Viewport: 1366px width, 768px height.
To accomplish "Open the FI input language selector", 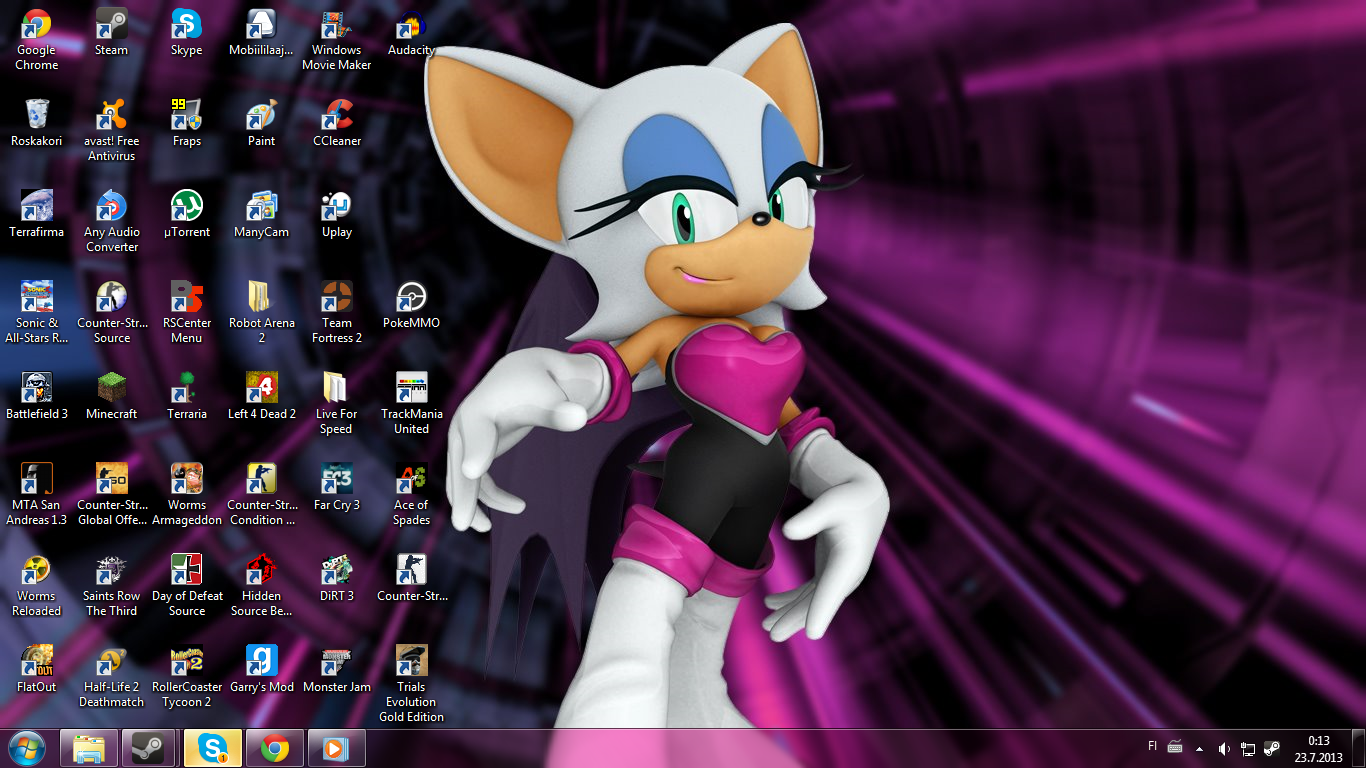I will pyautogui.click(x=1152, y=746).
